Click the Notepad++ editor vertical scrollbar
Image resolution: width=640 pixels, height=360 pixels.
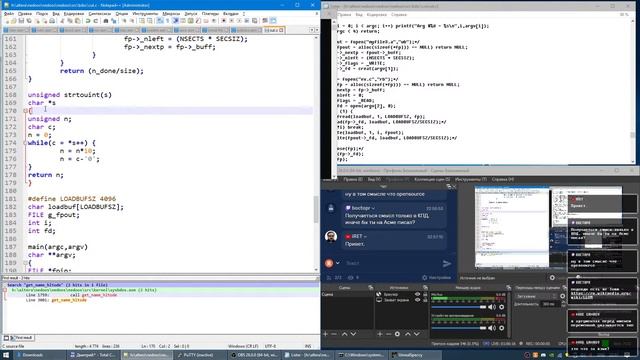pos(316,155)
